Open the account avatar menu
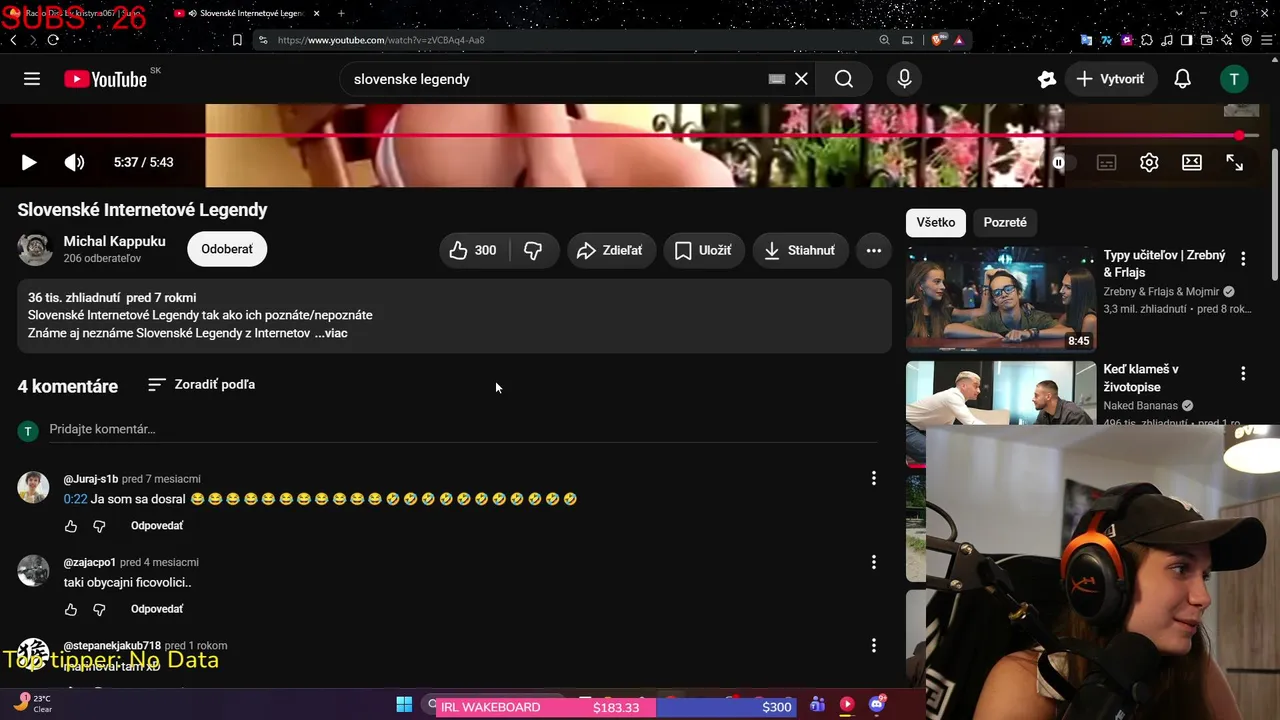This screenshot has width=1280, height=720. pyautogui.click(x=1234, y=79)
